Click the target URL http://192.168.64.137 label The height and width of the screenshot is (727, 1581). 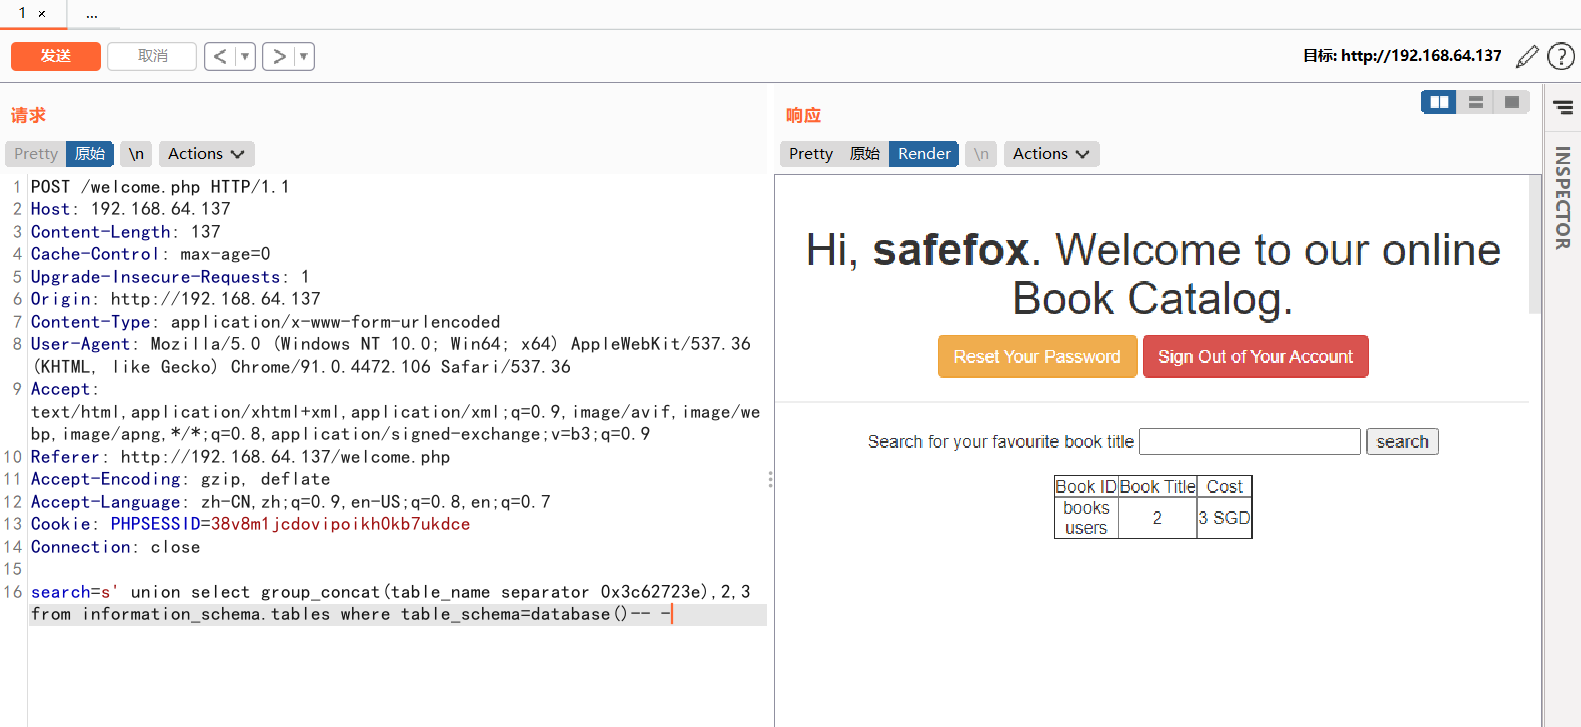tap(1421, 56)
